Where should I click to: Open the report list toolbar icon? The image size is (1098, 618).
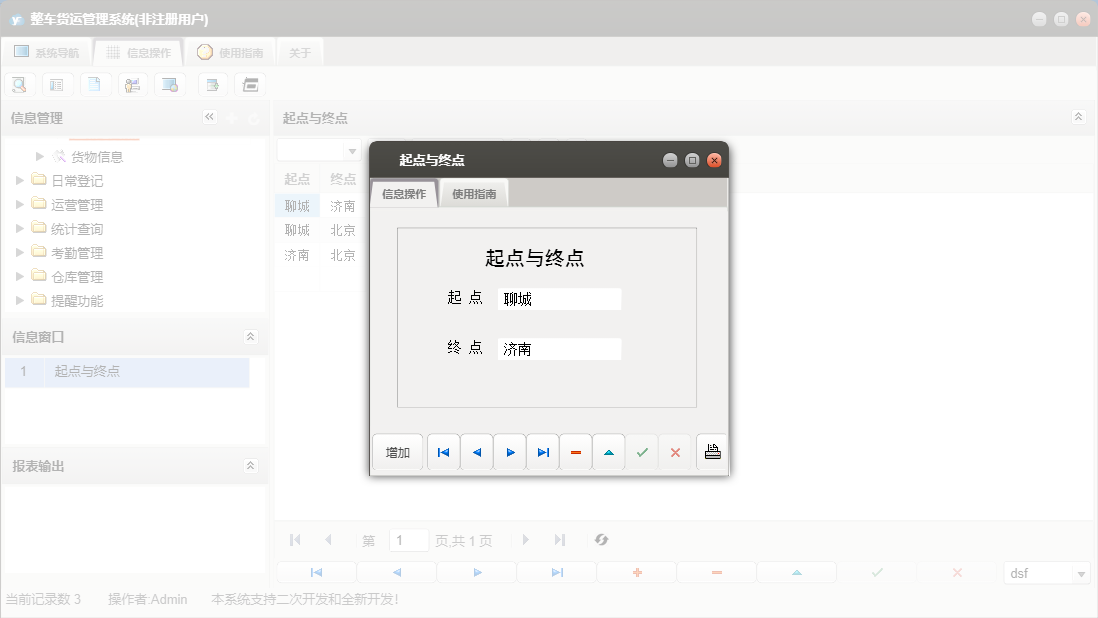[x=57, y=84]
